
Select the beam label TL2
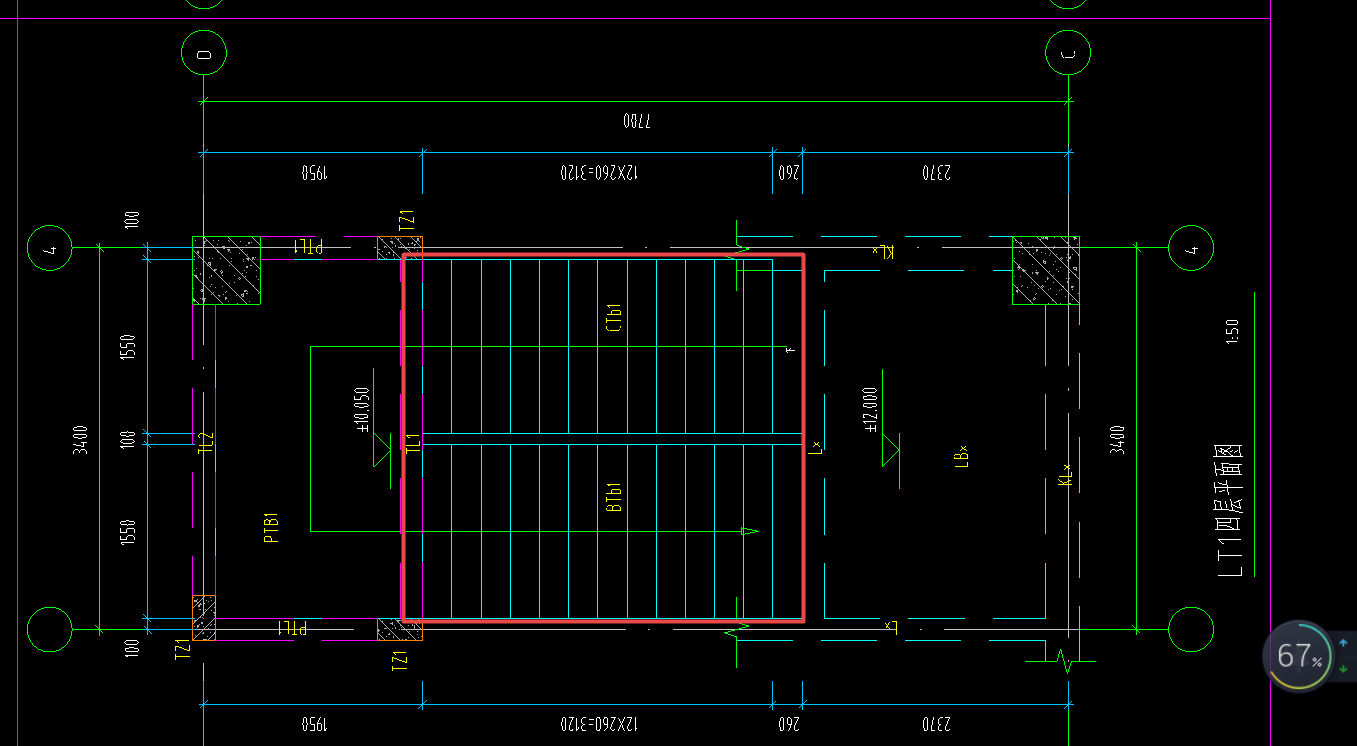tap(205, 444)
